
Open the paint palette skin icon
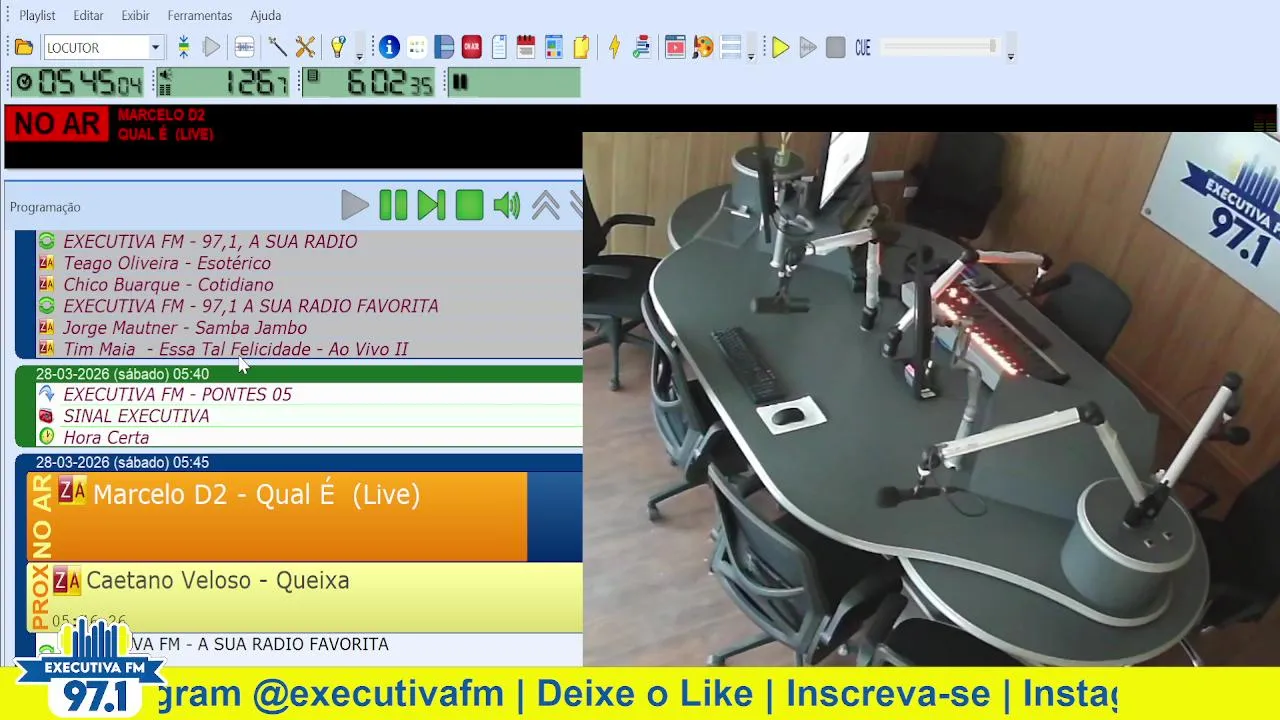pyautogui.click(x=703, y=47)
